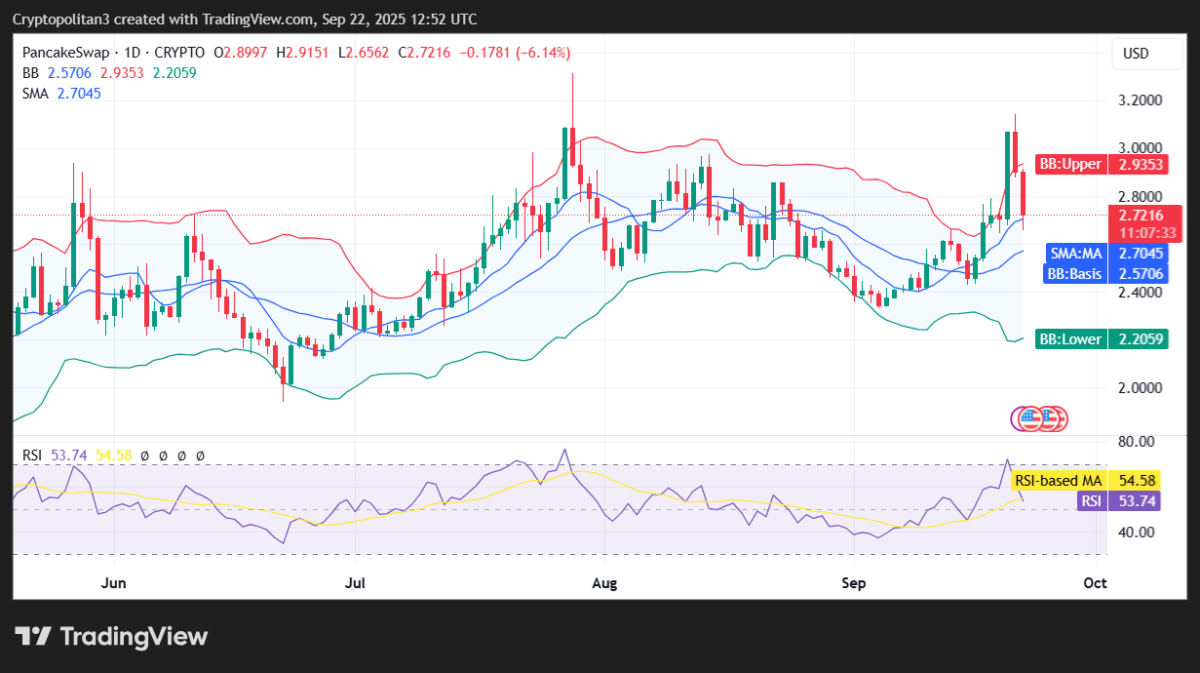Click the high price H2.9151
Screen dimensions: 1200x673
[x=305, y=53]
